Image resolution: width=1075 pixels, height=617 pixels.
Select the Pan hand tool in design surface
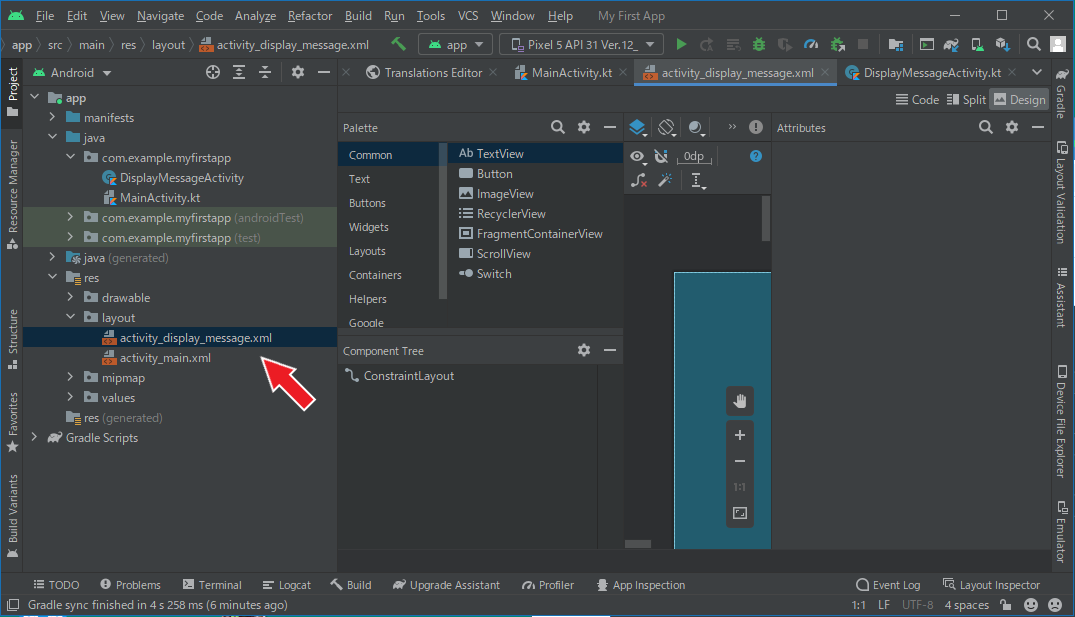[740, 402]
